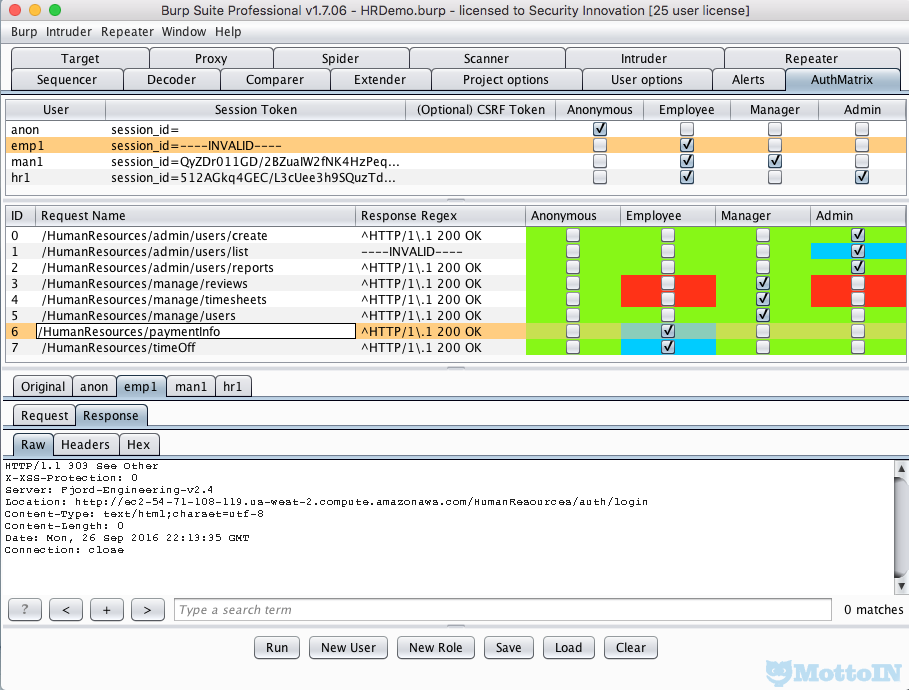The height and width of the screenshot is (690, 909).
Task: Click in the search term field
Action: [x=503, y=609]
